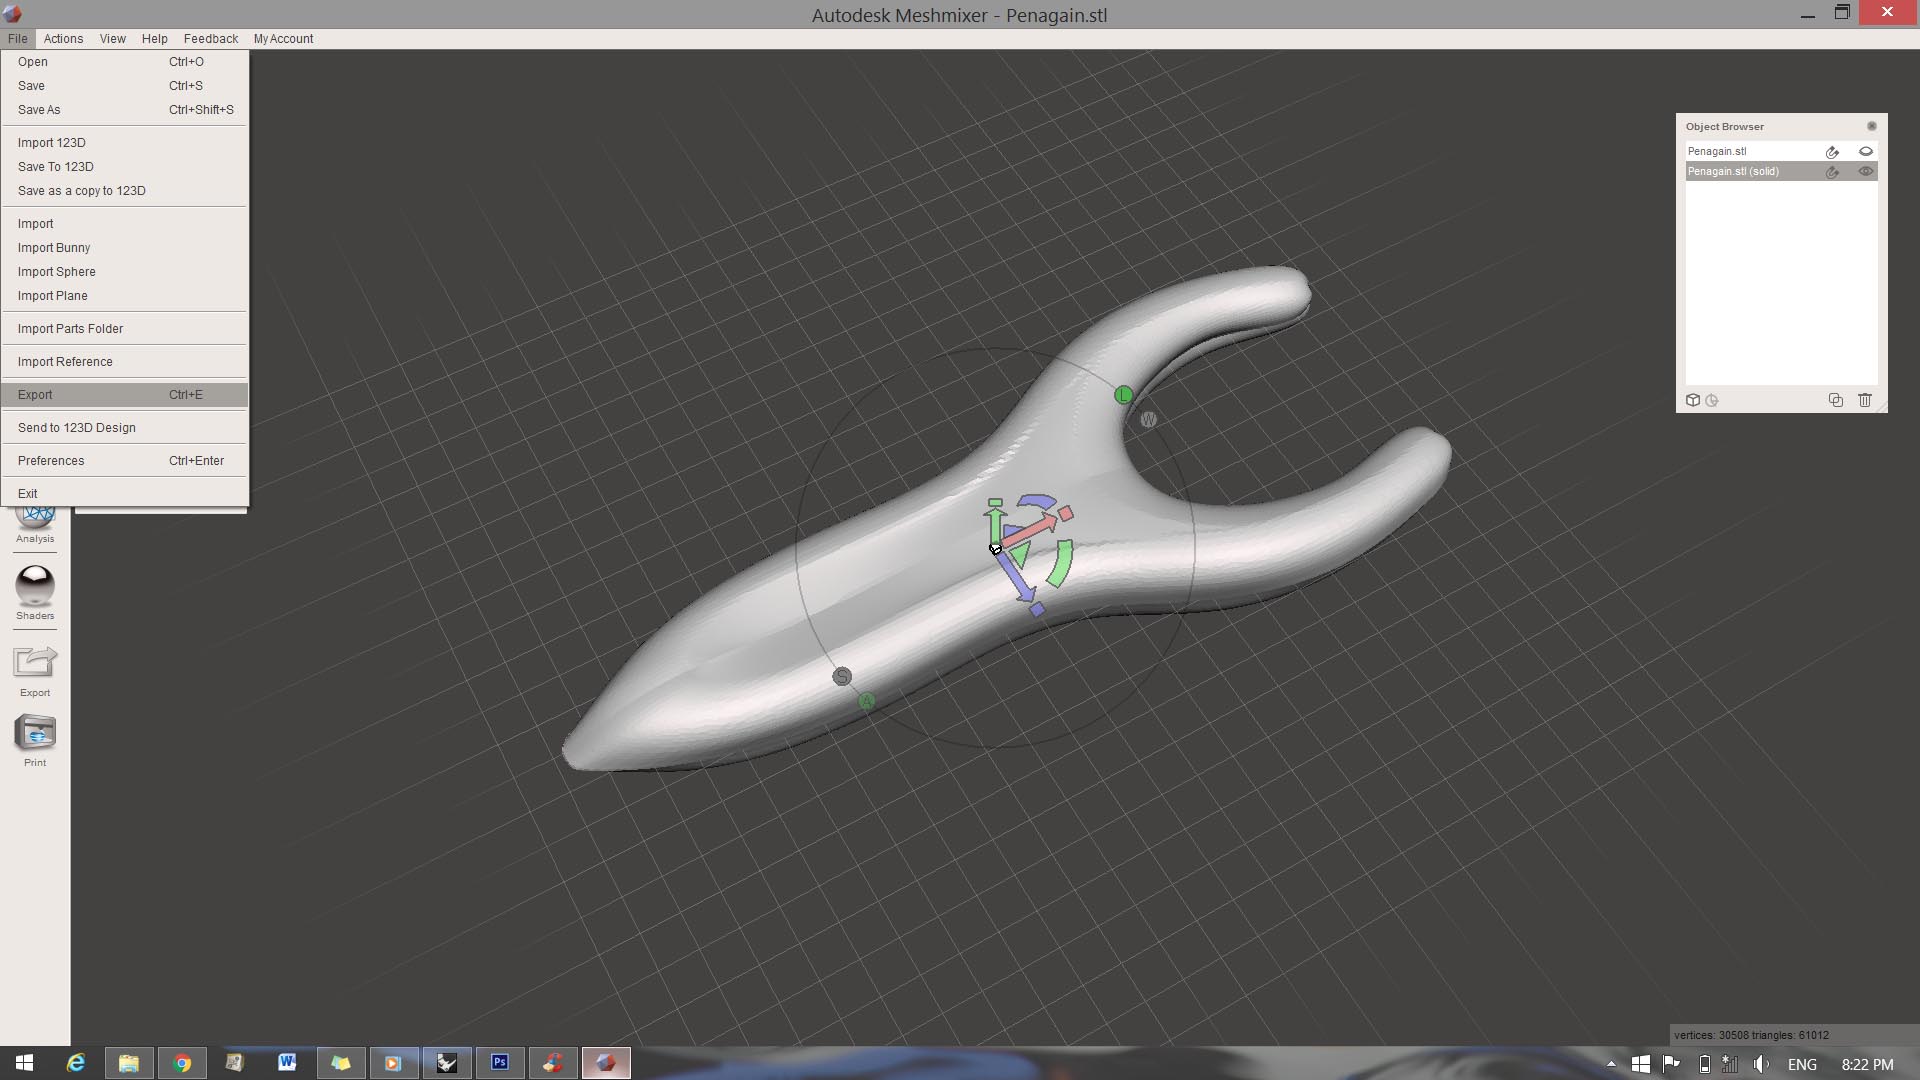Open Windows Start button
This screenshot has height=1080, width=1920.
coord(24,1063)
